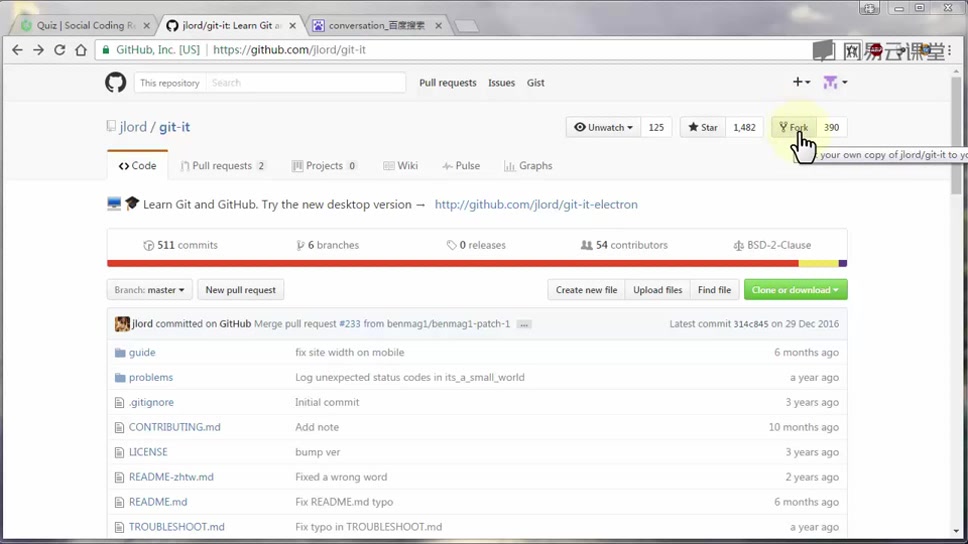Screen dimensions: 968x544
Task: Click the GitHub Octocat logo
Action: 115,82
